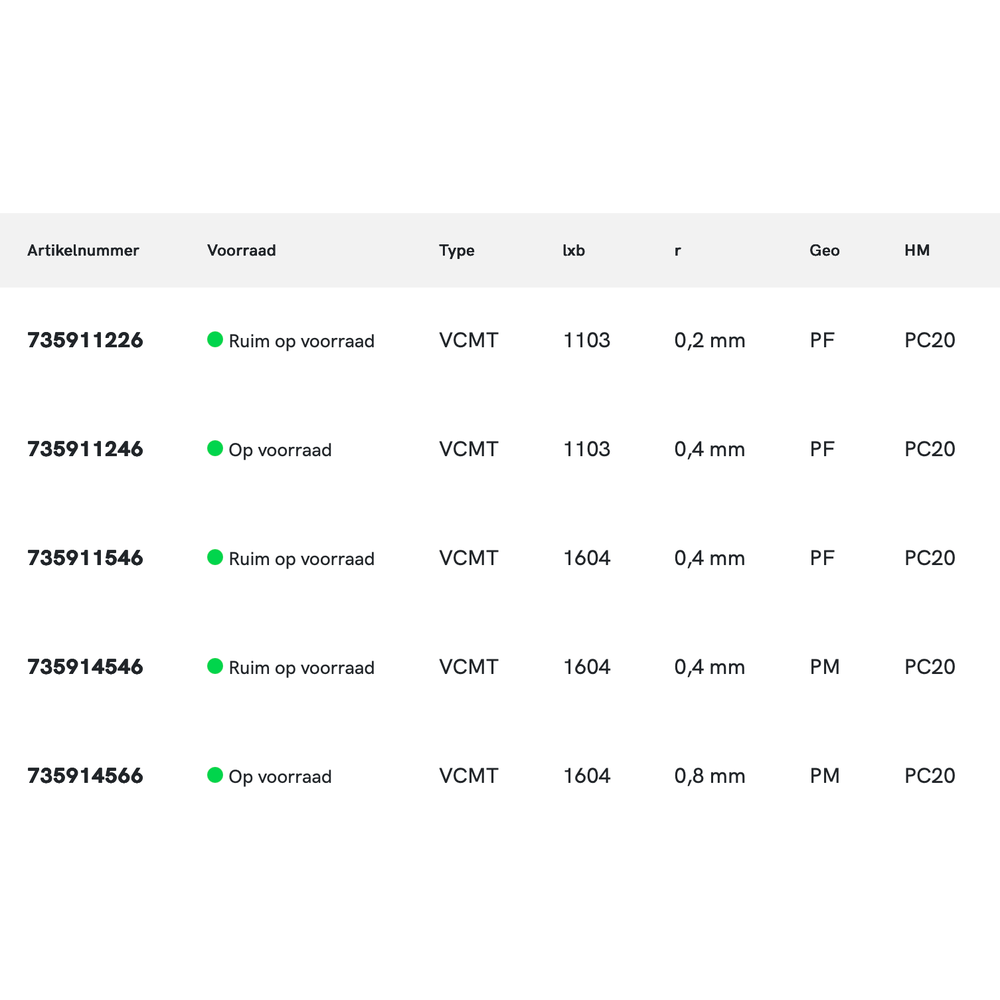1000x1000 pixels.
Task: Click the green stock dot for 735914546
Action: 215,667
